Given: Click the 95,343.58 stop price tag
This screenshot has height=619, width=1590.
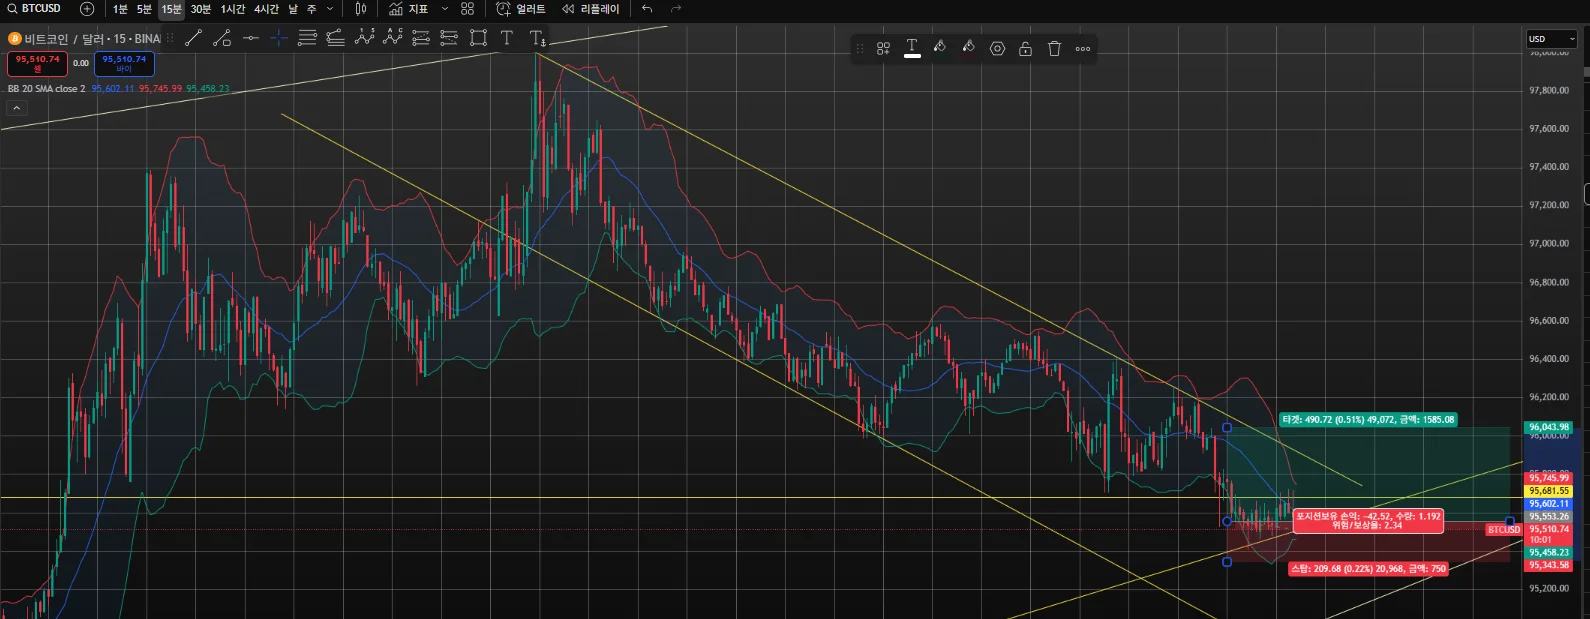Looking at the screenshot, I should 1548,565.
